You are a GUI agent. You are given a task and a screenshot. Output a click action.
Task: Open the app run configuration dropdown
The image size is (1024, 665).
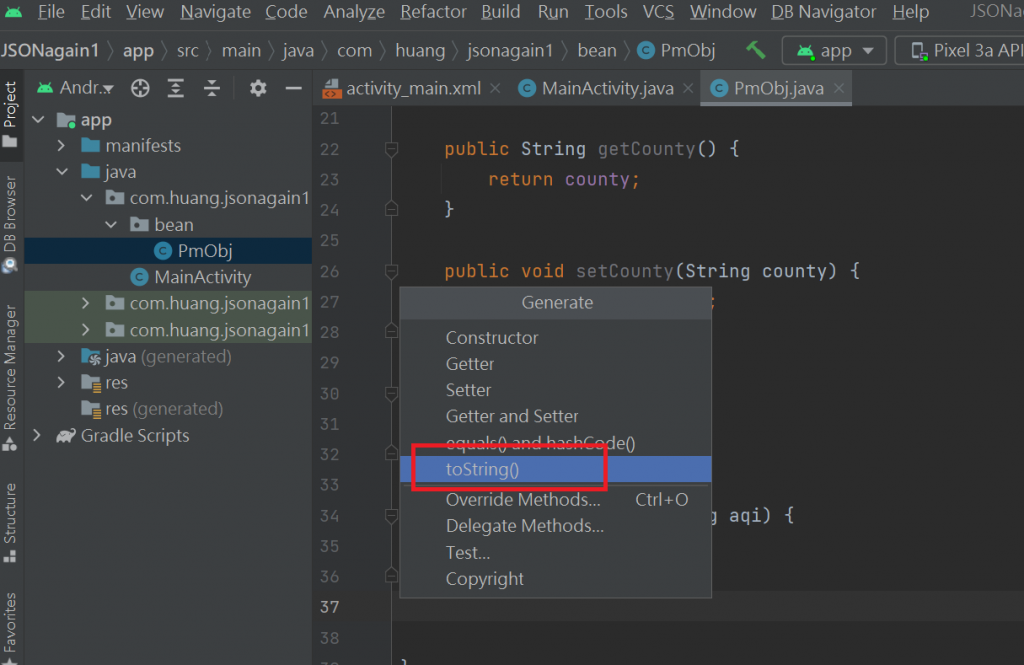835,50
